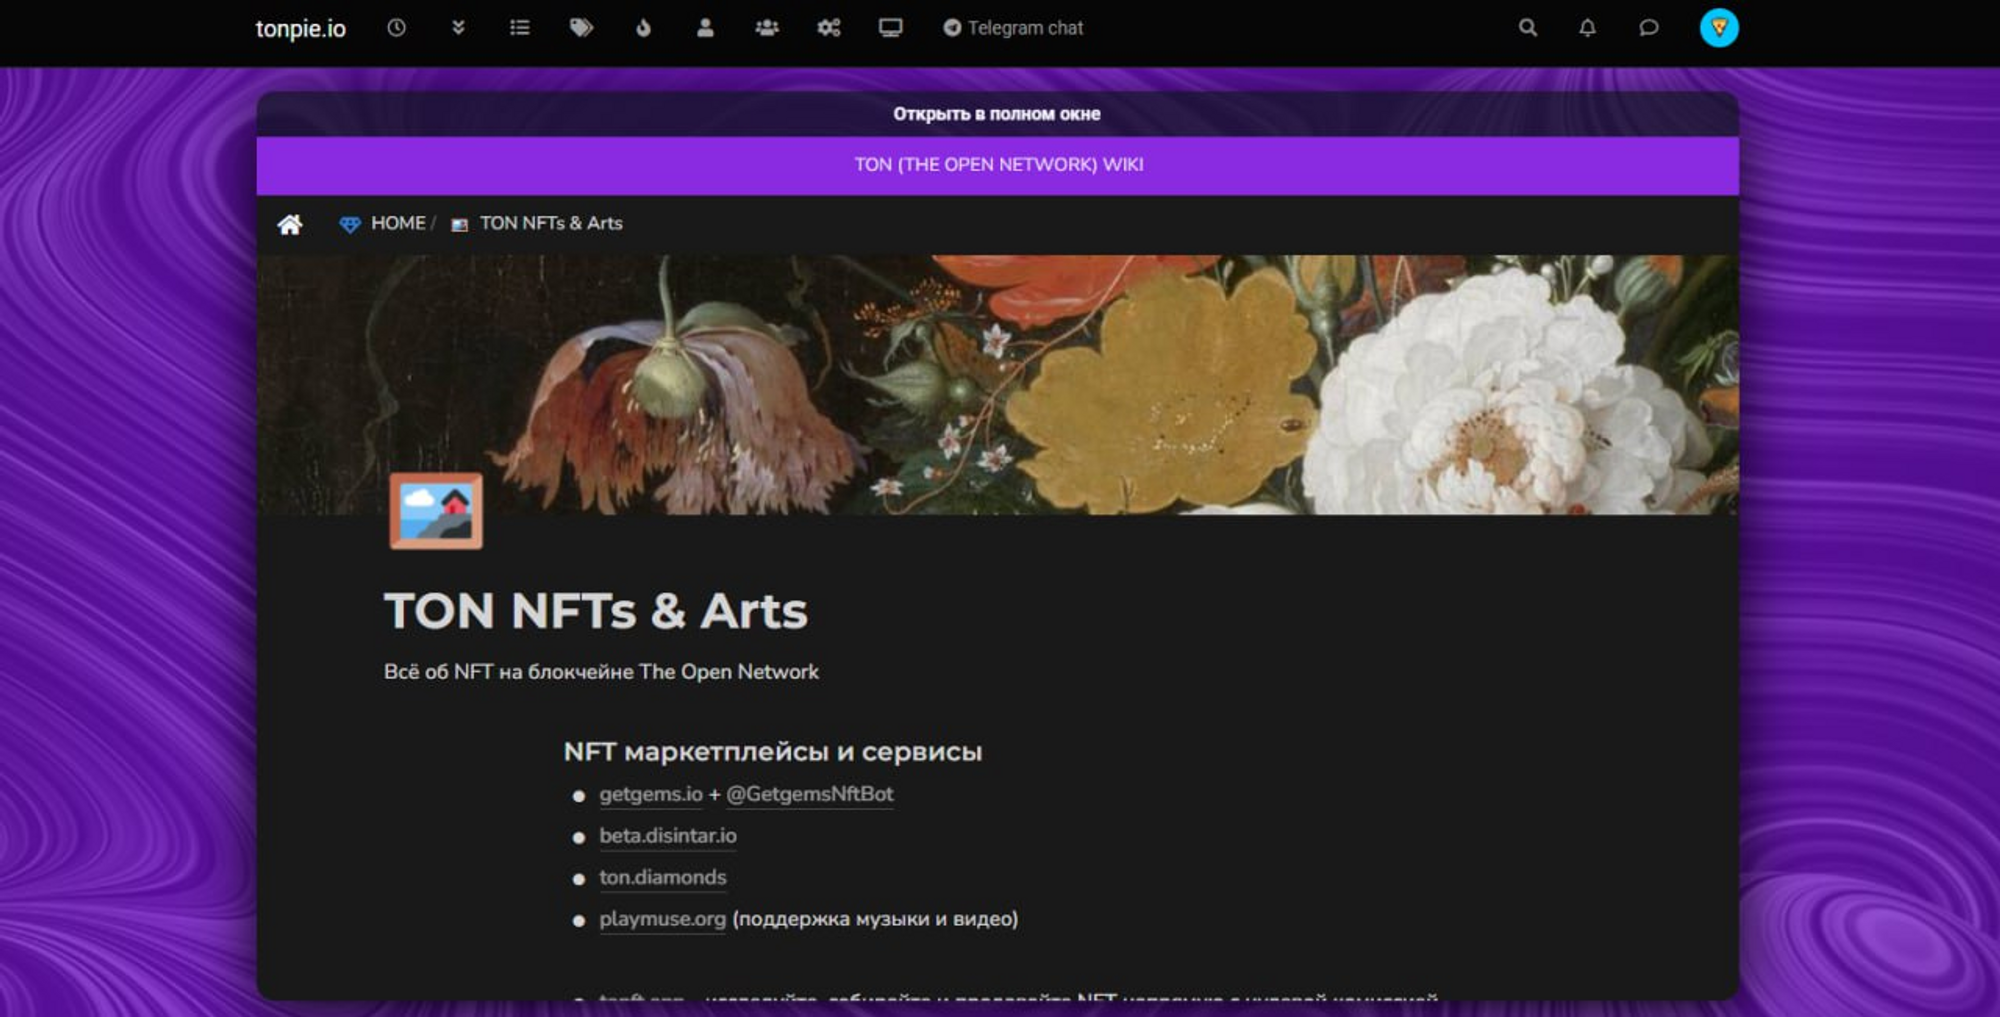
Task: Open the recent posts clock icon
Action: point(396,28)
